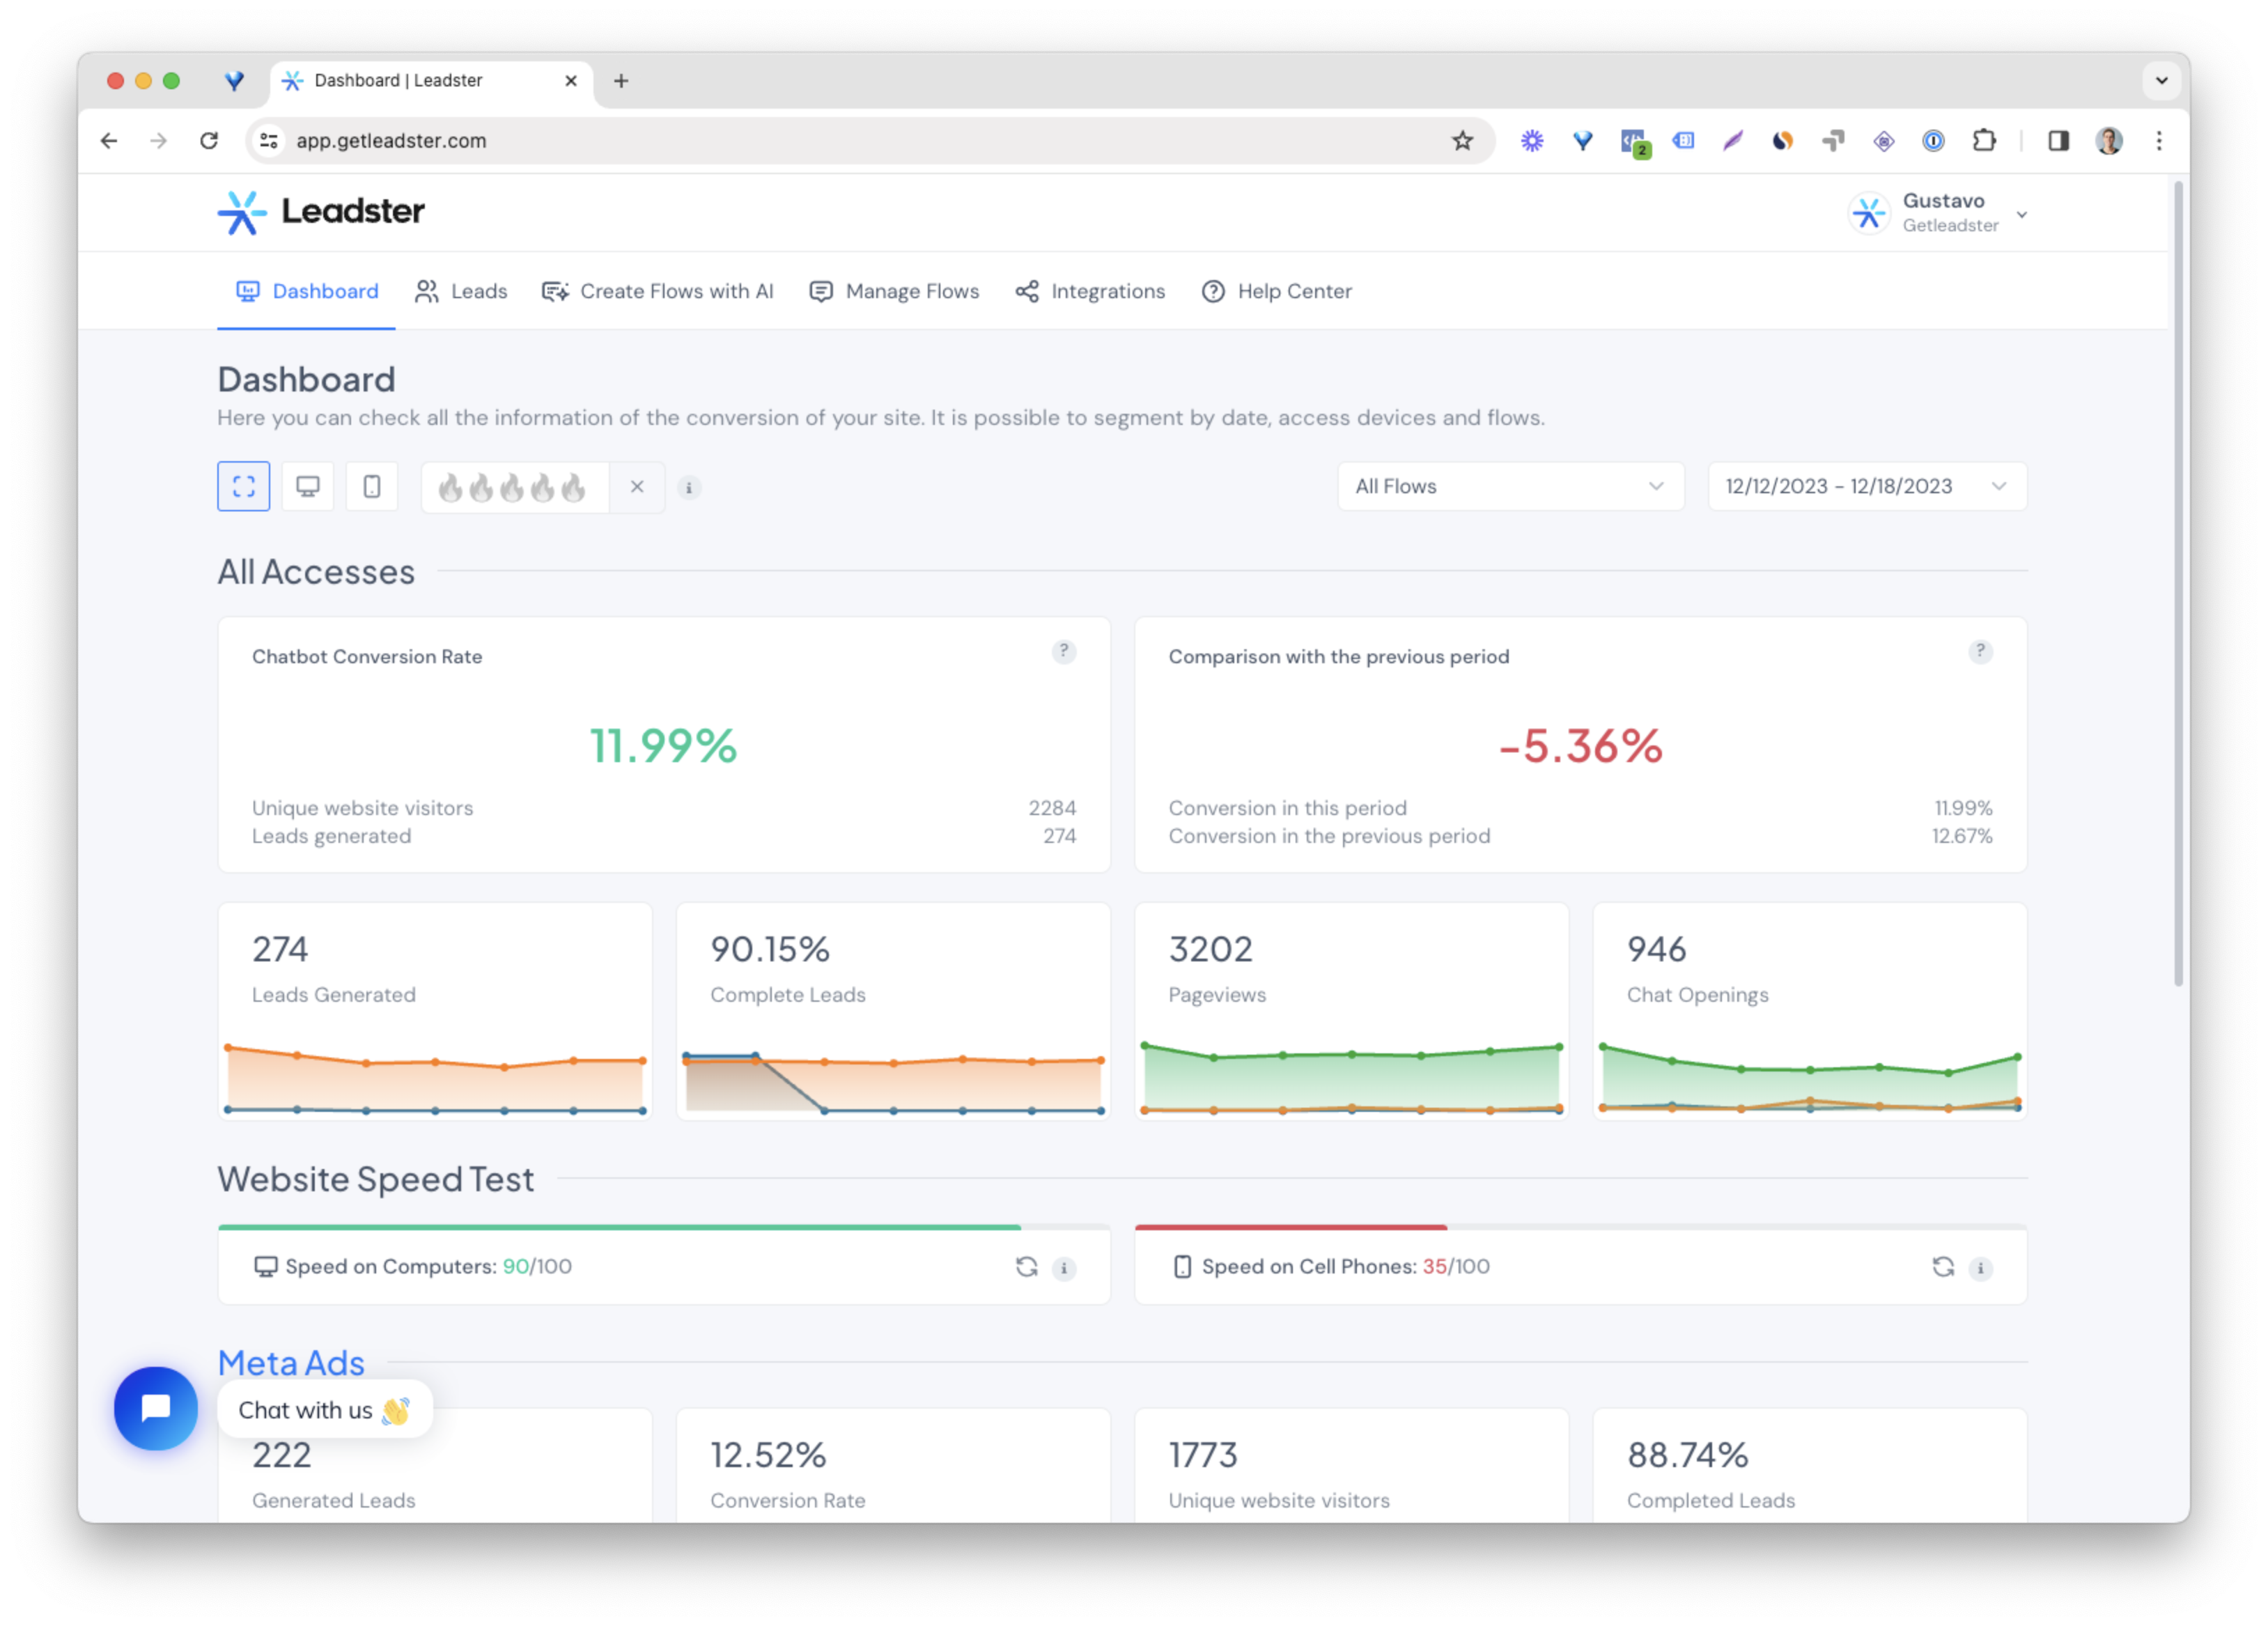Click the Chatbot Conversion Rate help button
This screenshot has height=1626, width=2268.
(x=1064, y=653)
